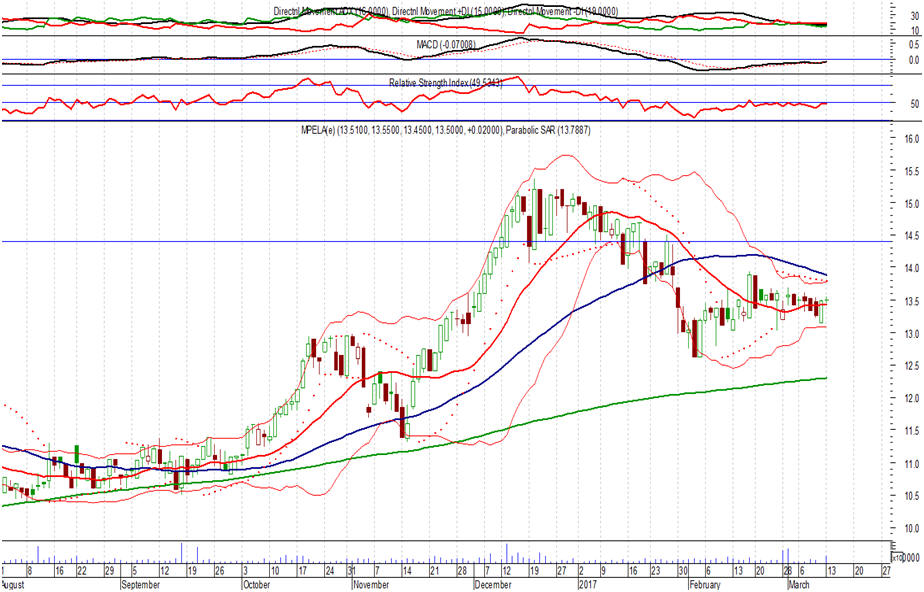The width and height of the screenshot is (924, 592).
Task: Click the 2017 year label
Action: click(x=588, y=585)
